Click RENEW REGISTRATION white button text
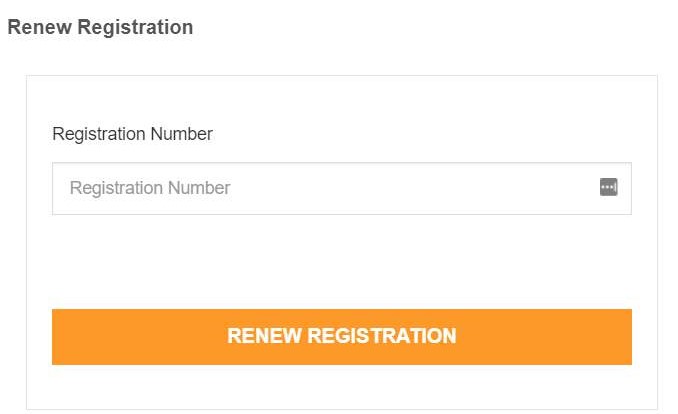678x414 pixels. [x=342, y=336]
